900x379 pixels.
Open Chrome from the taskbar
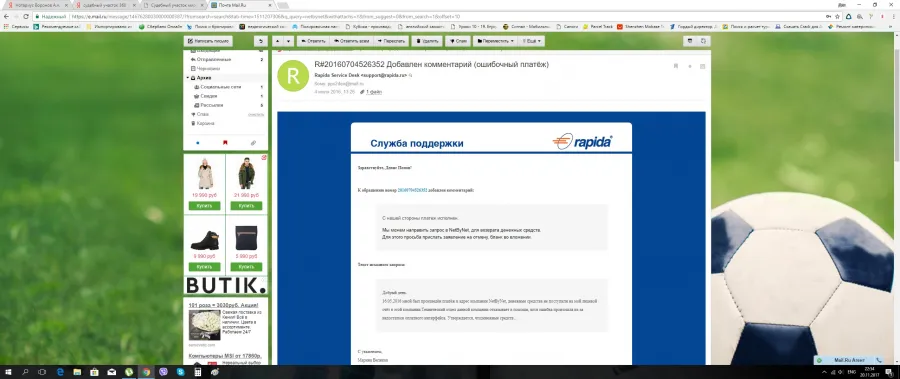146,372
